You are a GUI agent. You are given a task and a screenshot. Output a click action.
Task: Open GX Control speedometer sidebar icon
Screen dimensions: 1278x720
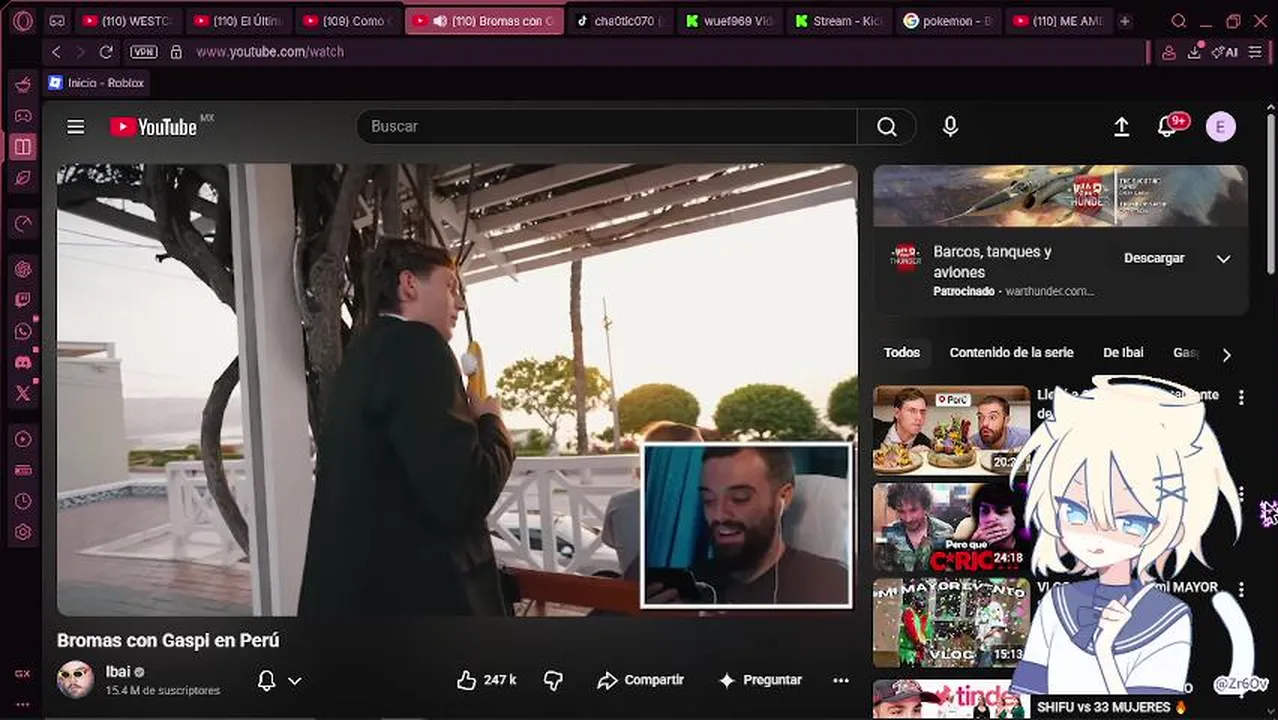(22, 224)
